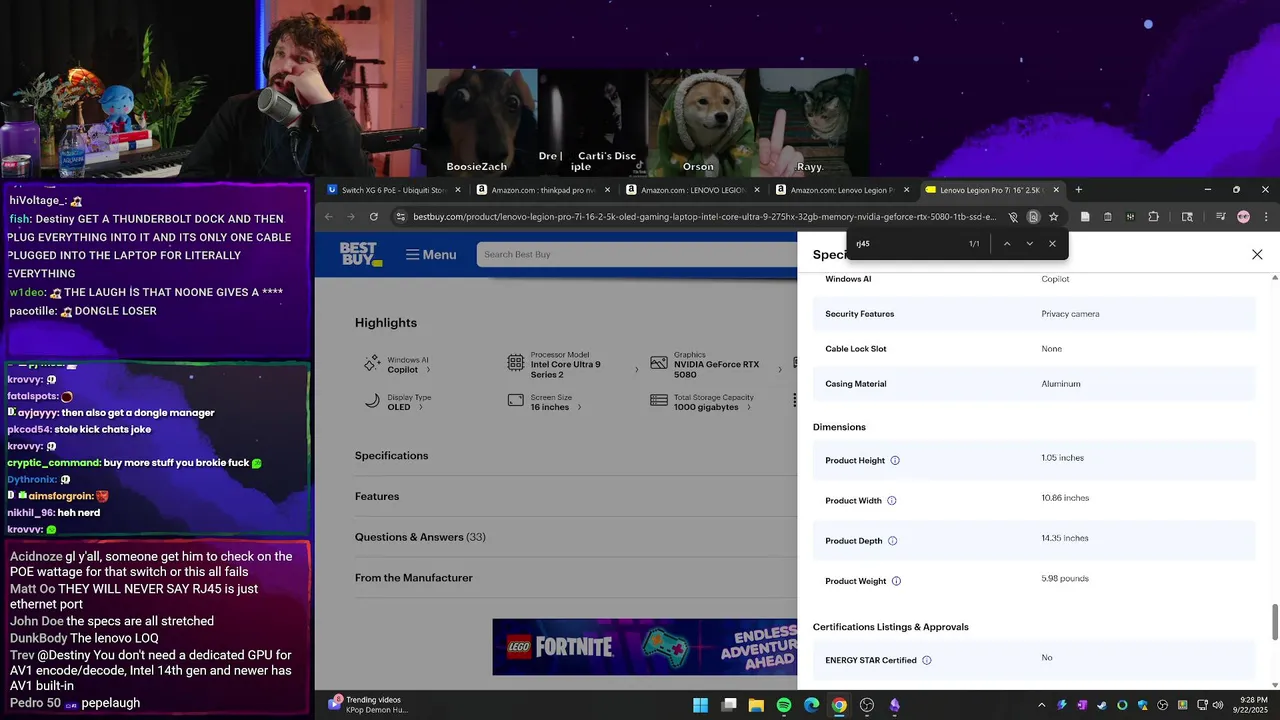Show hidden system tray icons
This screenshot has height=720, width=1280.
point(1041,705)
